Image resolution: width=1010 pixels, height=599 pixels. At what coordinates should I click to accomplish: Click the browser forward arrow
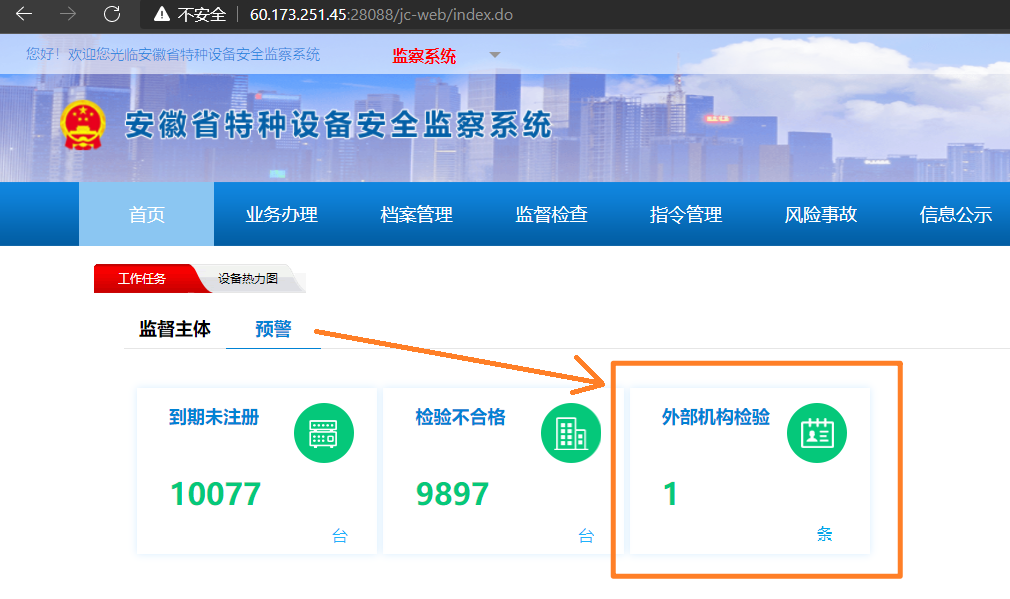(x=68, y=14)
